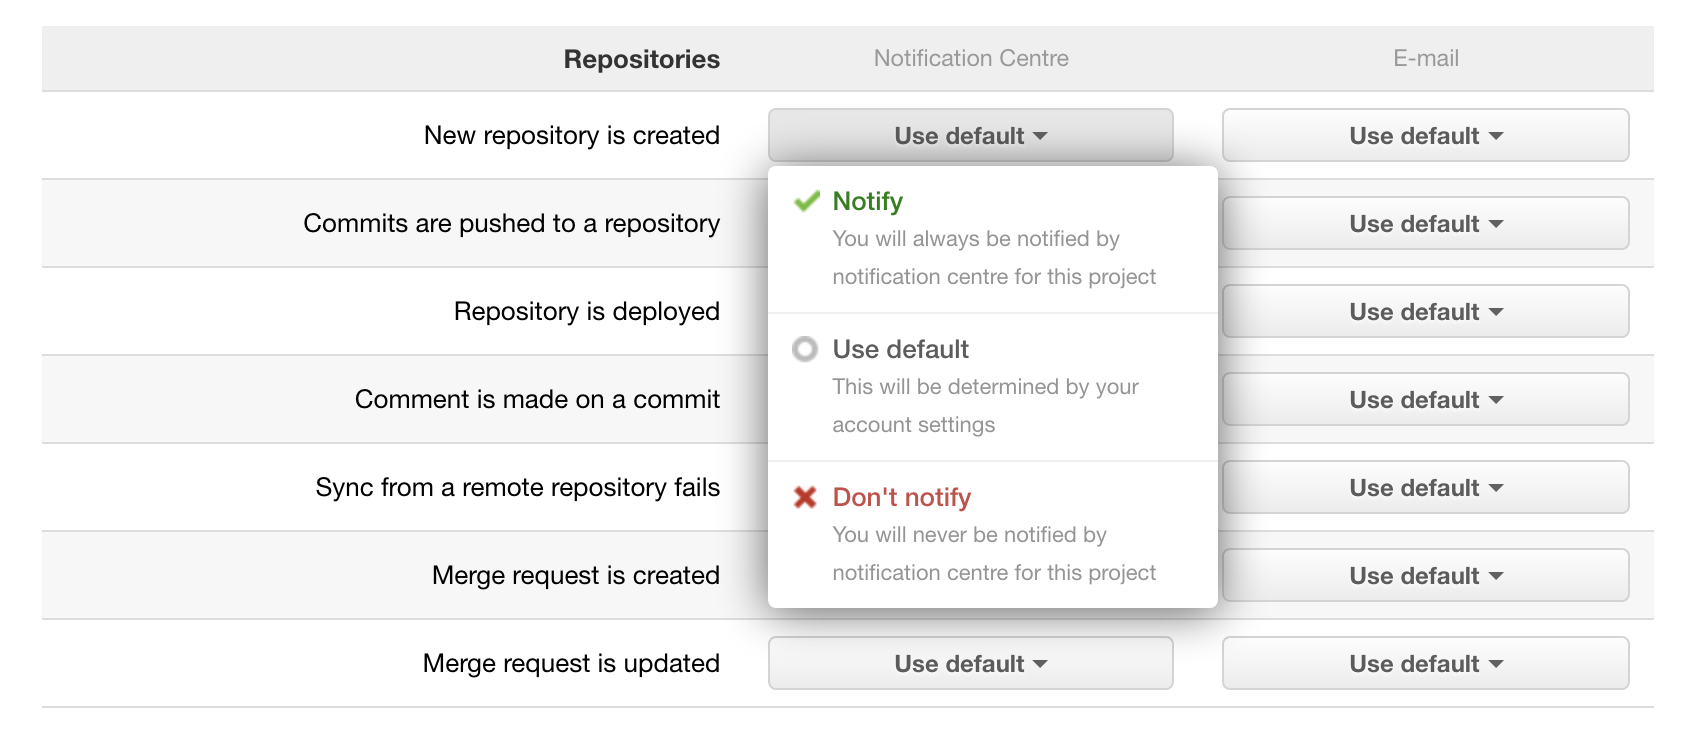Expand E-mail dropdown for Merge request is updated
1696x740 pixels.
pos(1425,664)
